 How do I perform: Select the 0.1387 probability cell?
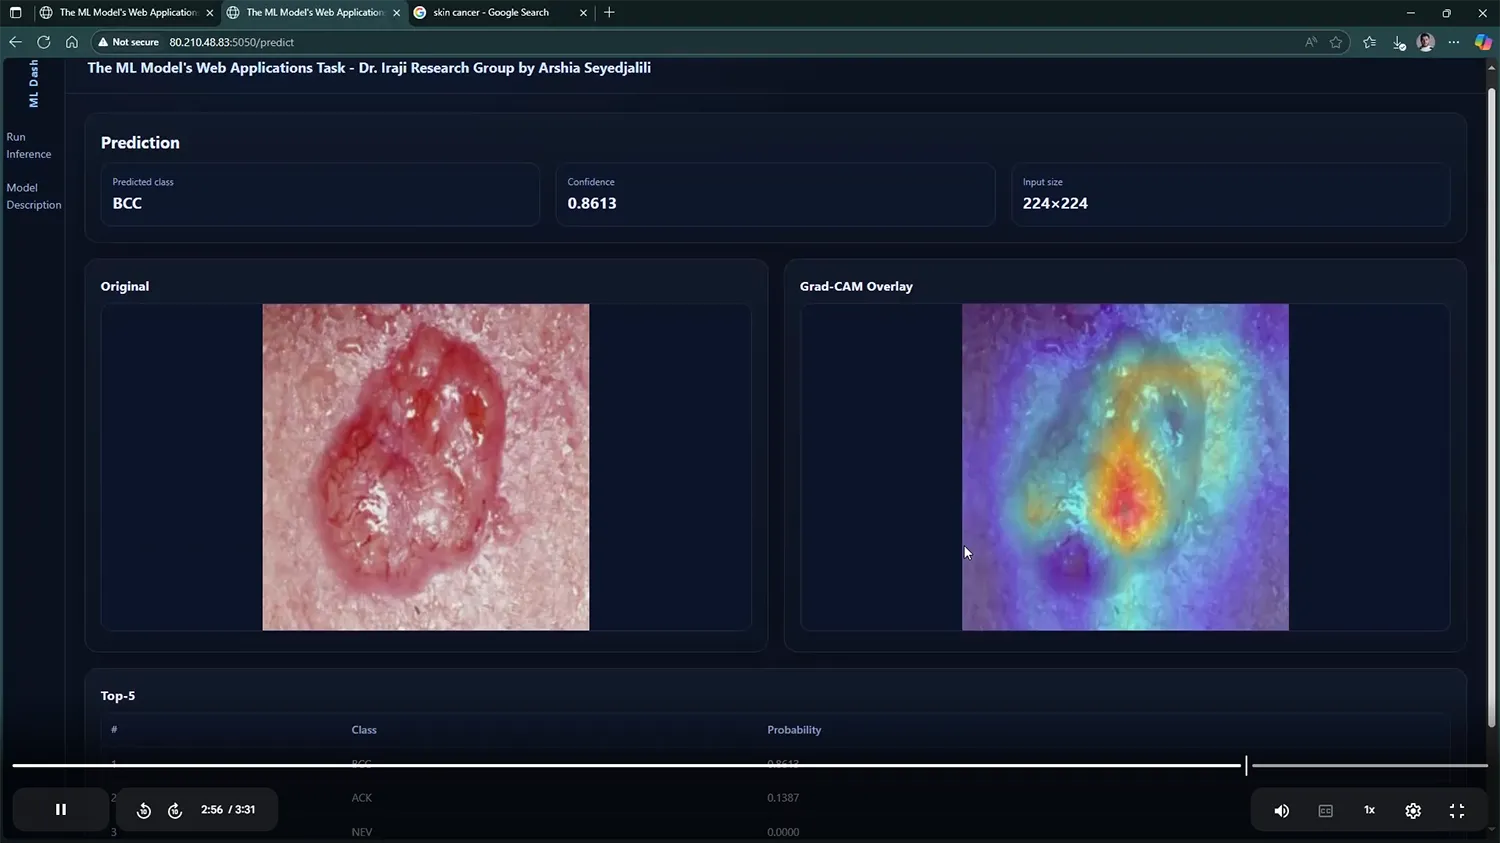783,798
